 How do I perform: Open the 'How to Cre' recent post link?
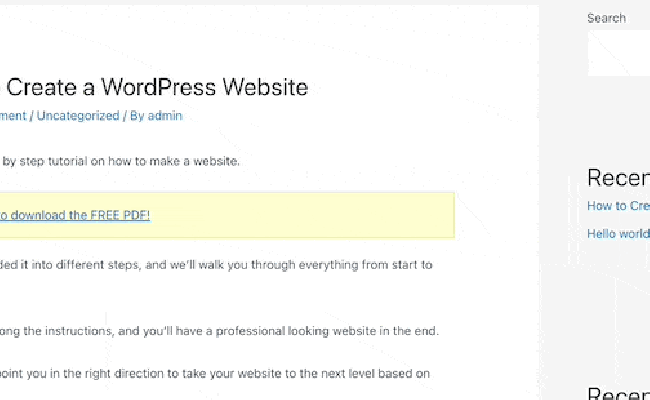[x=618, y=206]
